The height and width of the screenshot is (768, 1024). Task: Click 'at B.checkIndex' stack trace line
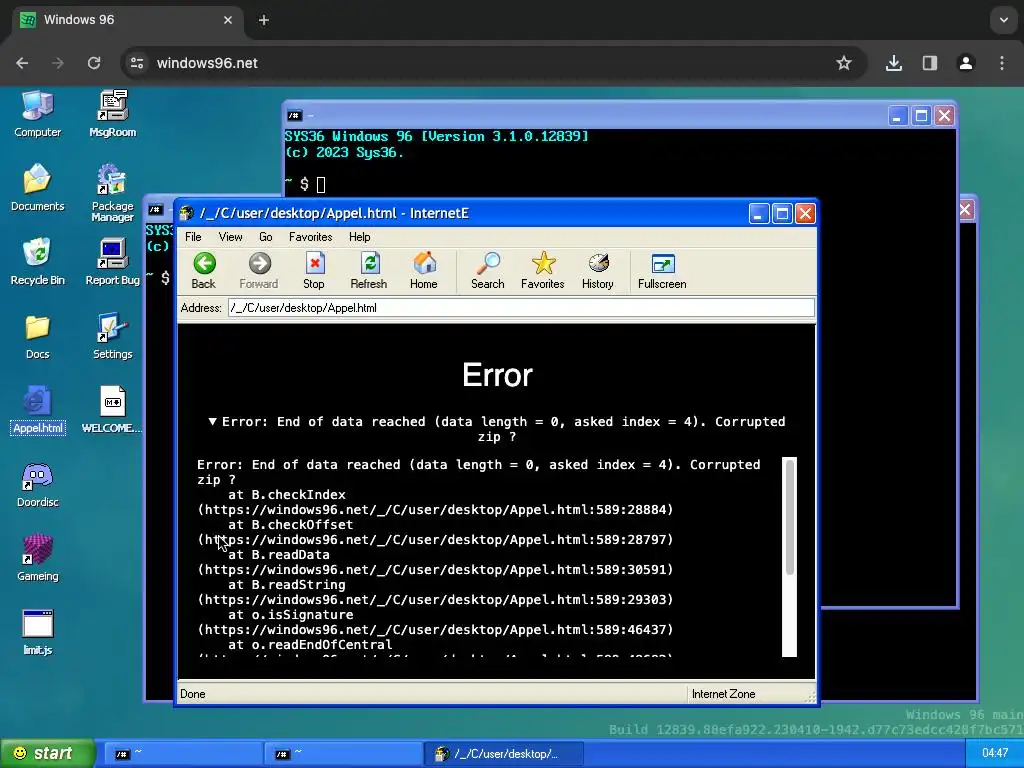click(x=287, y=494)
